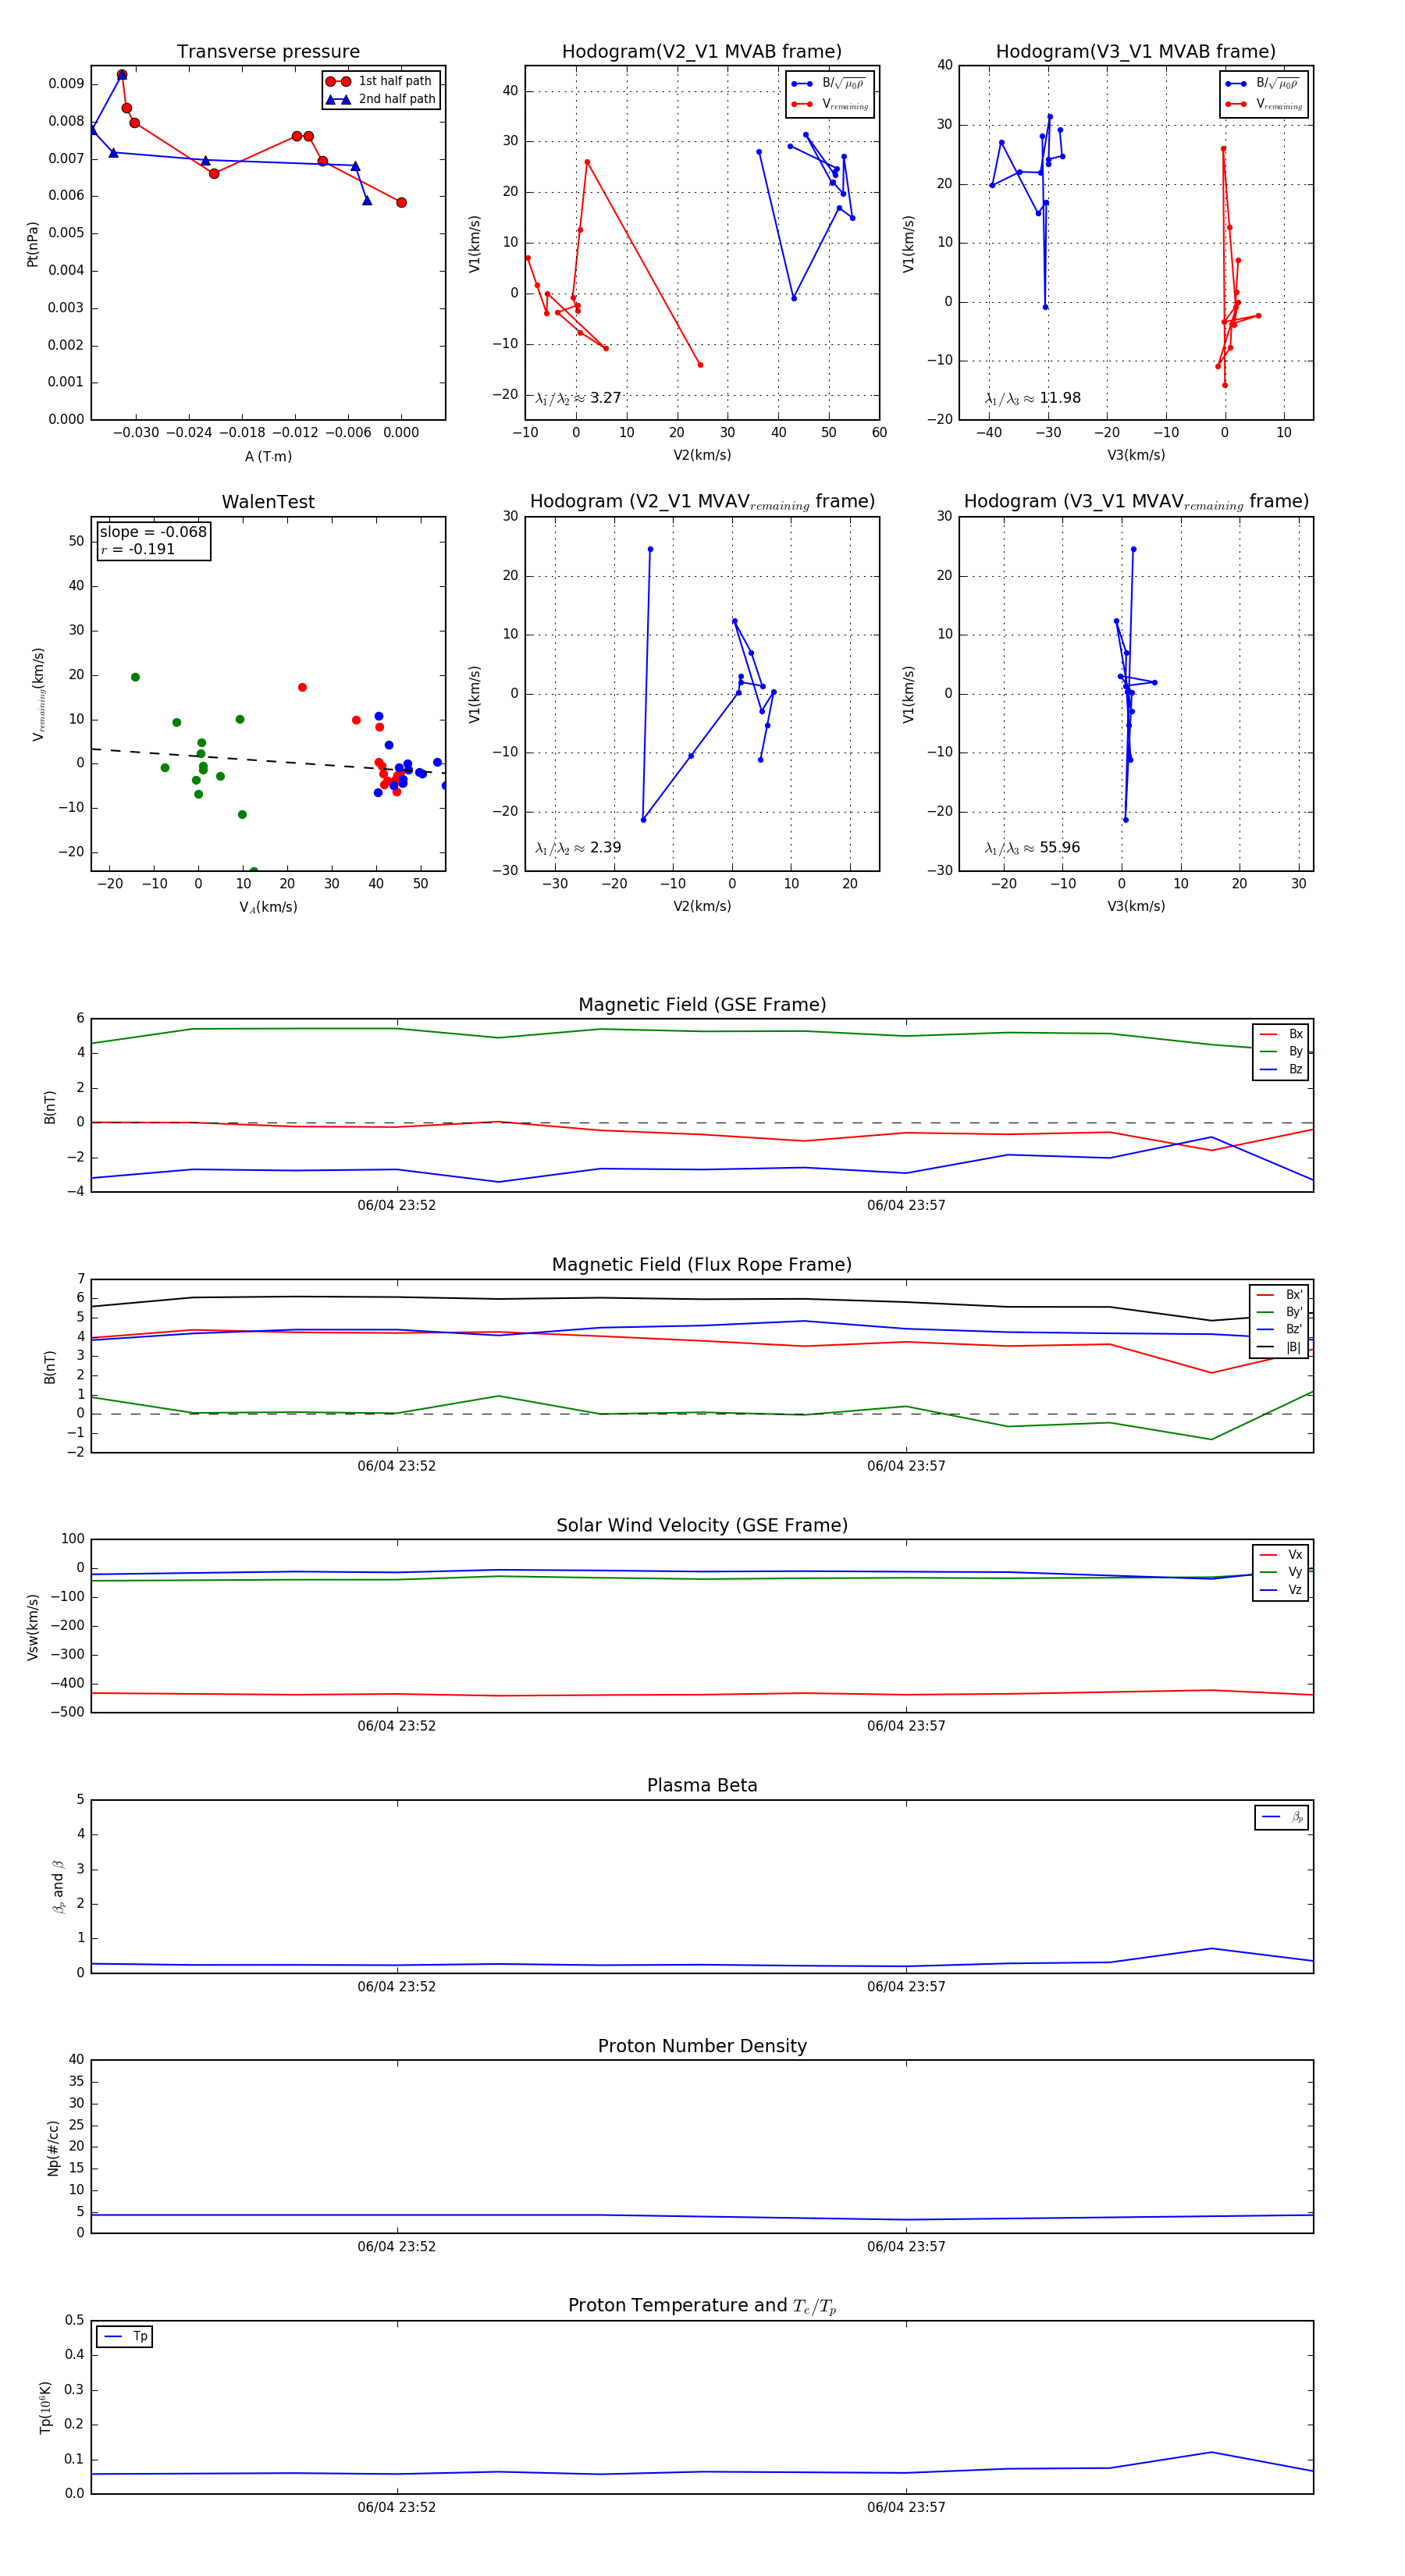
Task: Click 06/04 23:52 tick under Solar Wind Velocity plot
Action: click(396, 1726)
